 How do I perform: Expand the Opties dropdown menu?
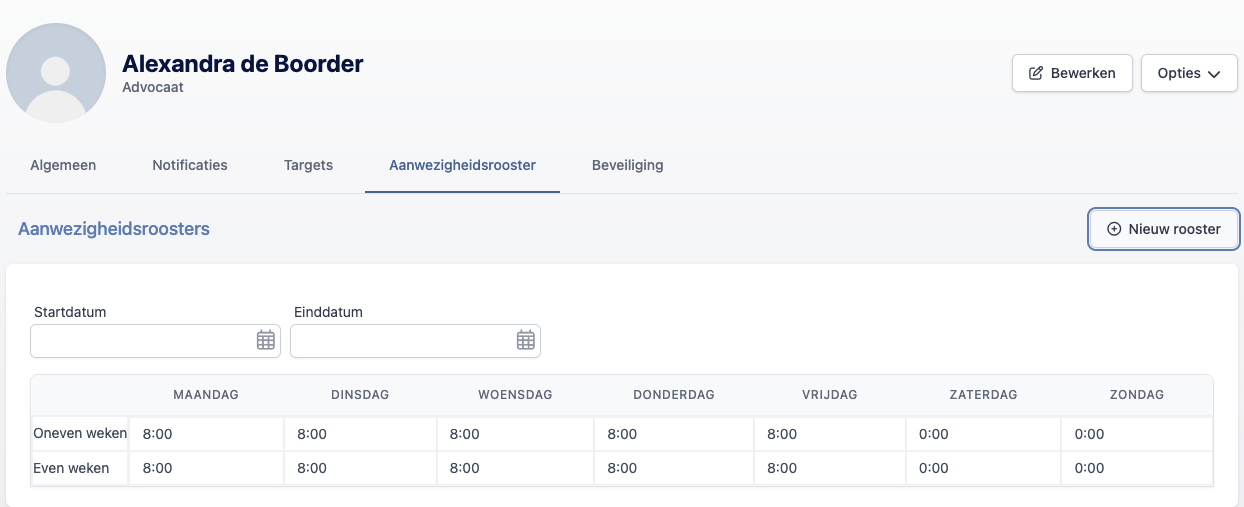click(1189, 73)
